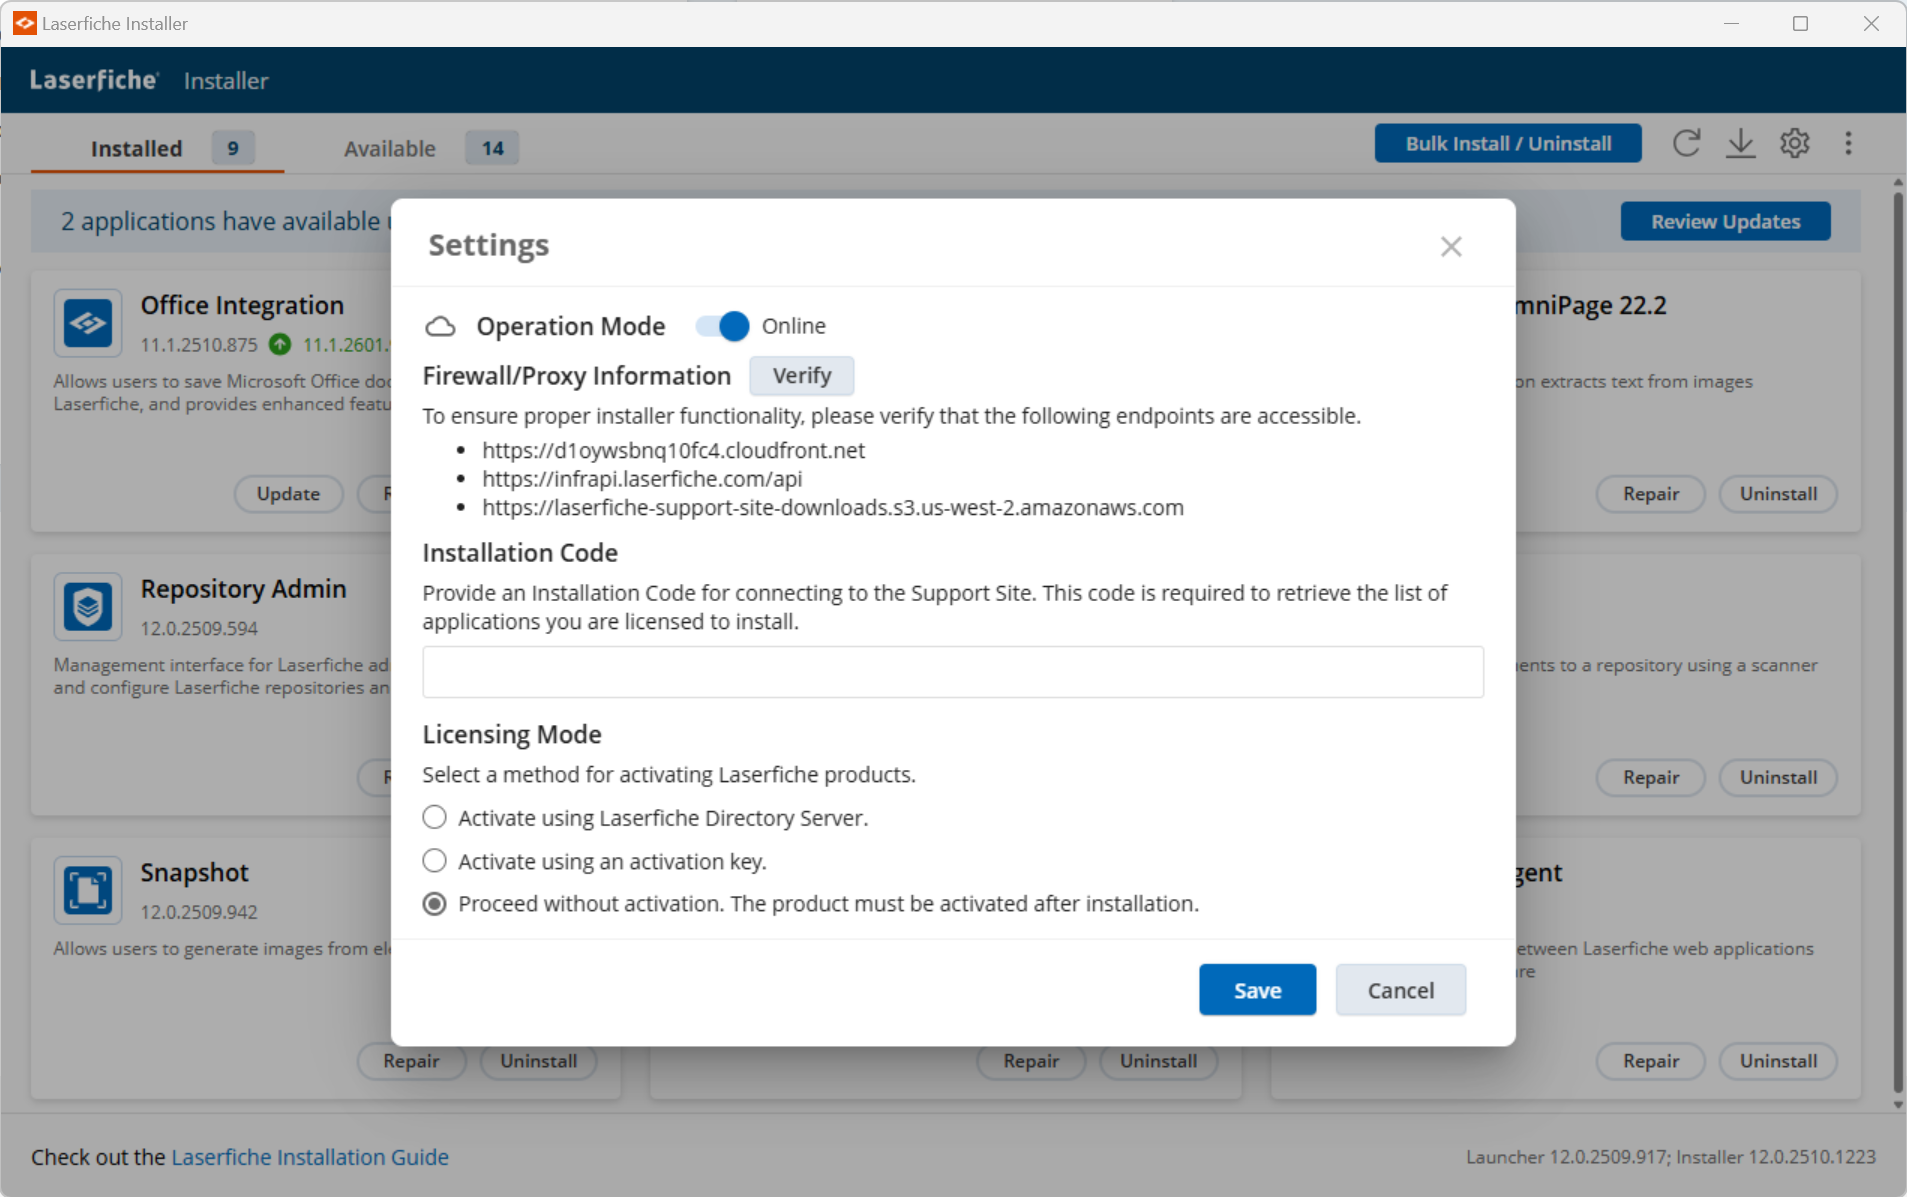Close the Settings dialog with X

pos(1450,246)
